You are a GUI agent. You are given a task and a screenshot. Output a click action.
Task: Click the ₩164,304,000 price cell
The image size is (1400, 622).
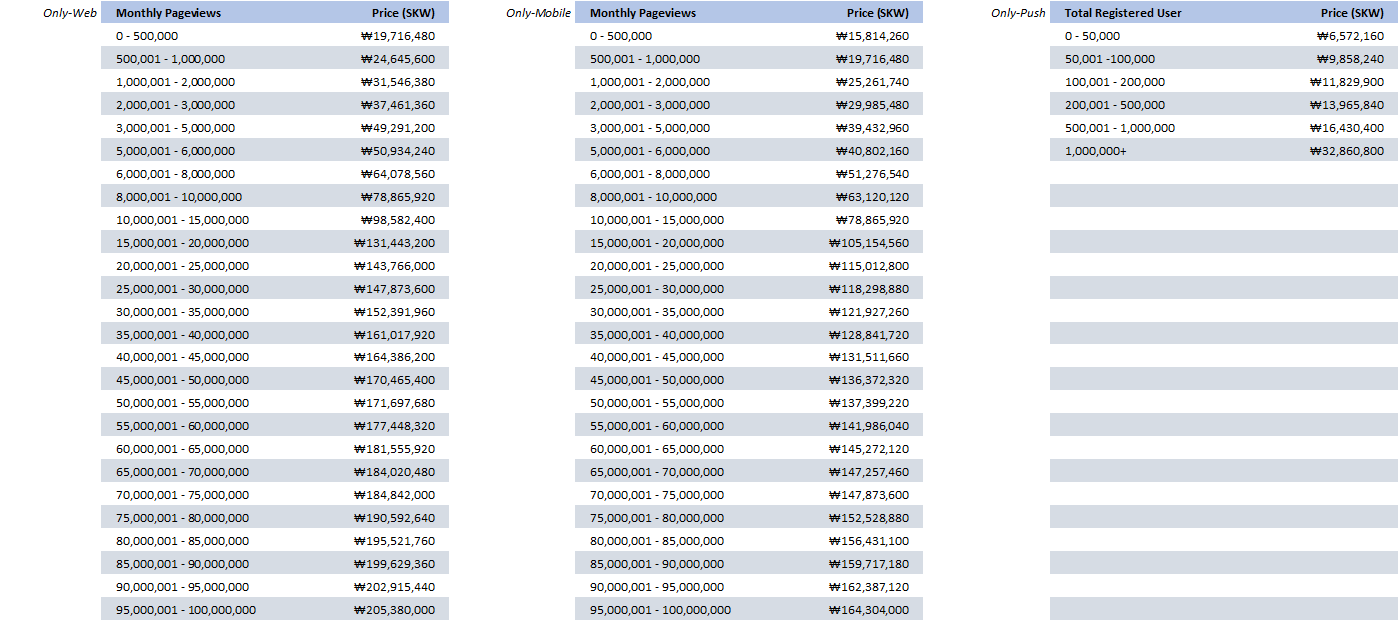[x=868, y=610]
